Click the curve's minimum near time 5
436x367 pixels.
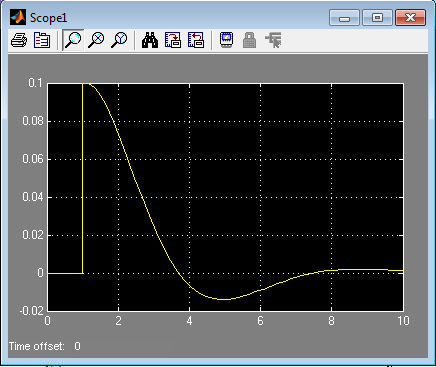coord(225,299)
